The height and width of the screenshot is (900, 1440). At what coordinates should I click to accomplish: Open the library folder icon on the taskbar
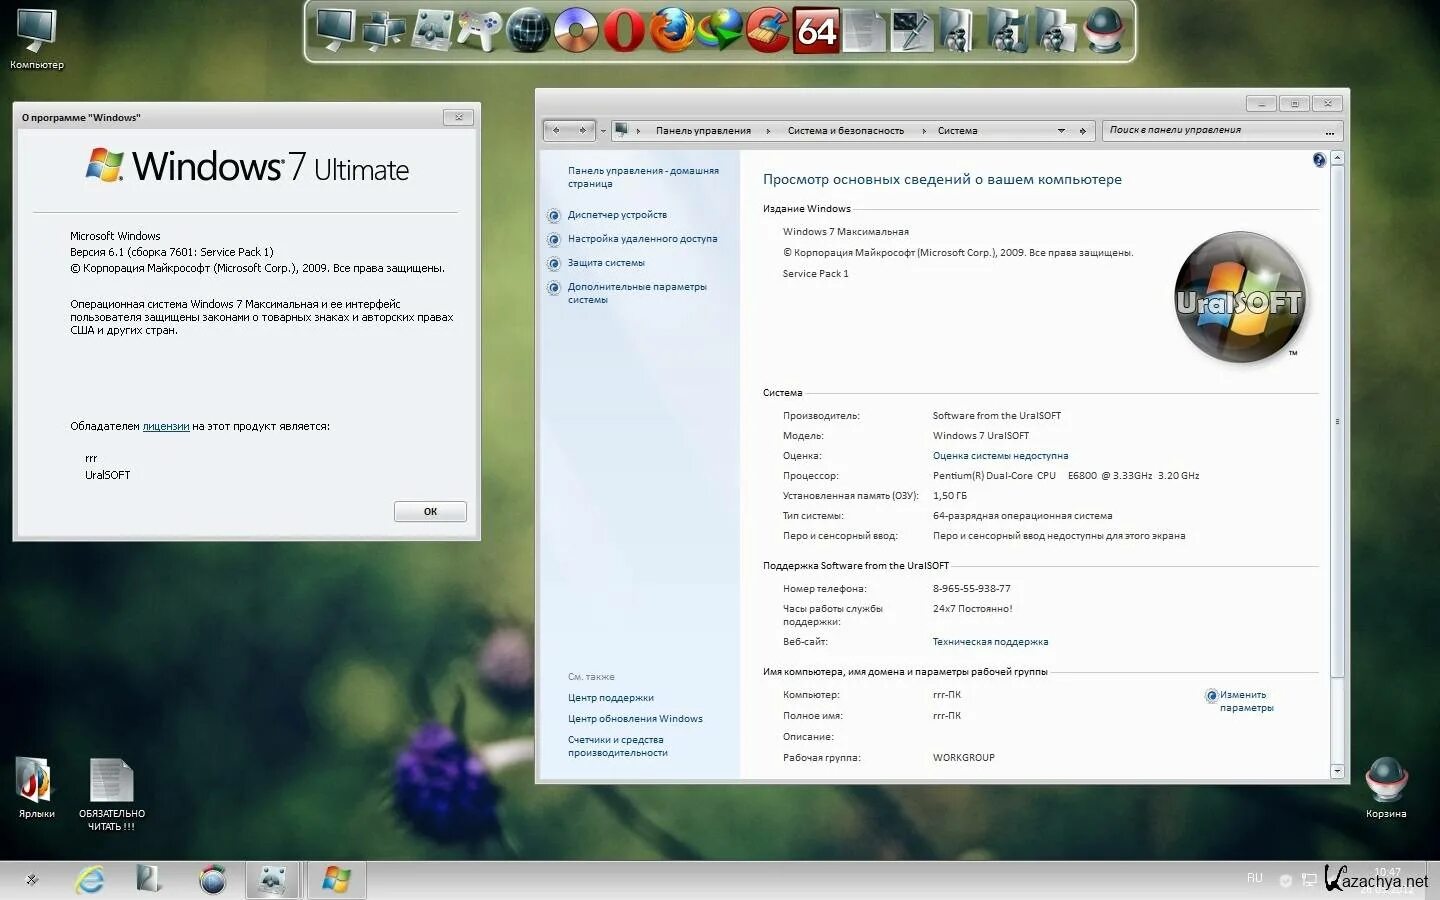pyautogui.click(x=150, y=880)
